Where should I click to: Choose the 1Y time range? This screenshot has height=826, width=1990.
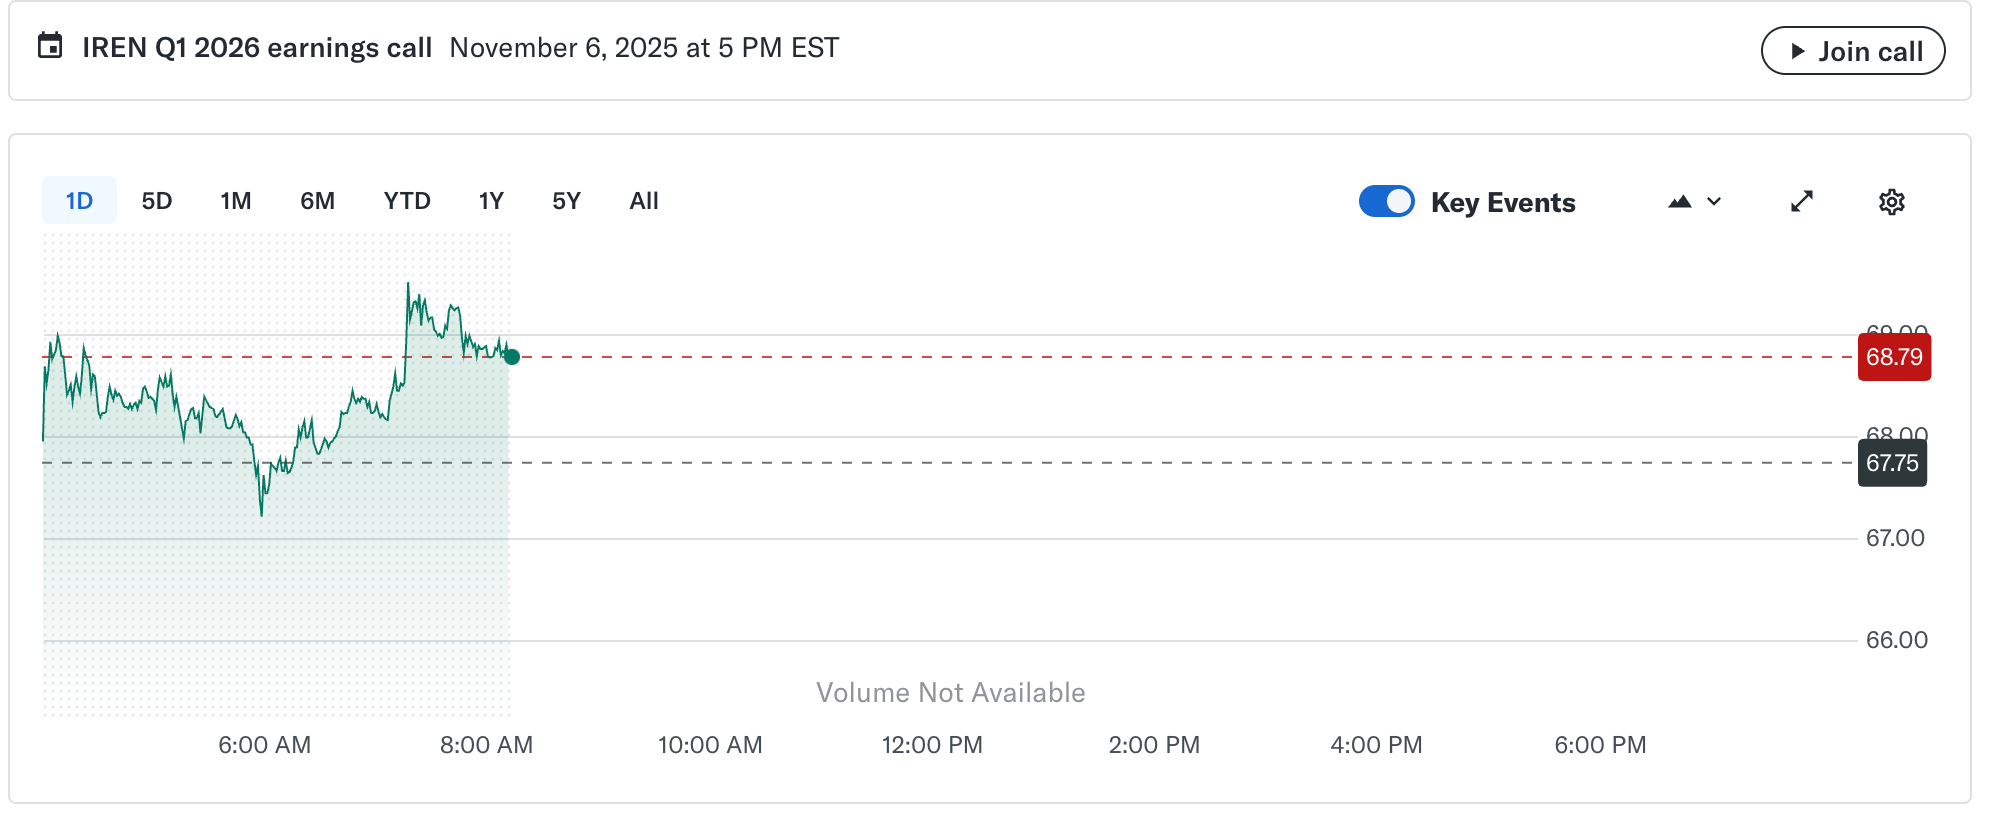click(491, 201)
